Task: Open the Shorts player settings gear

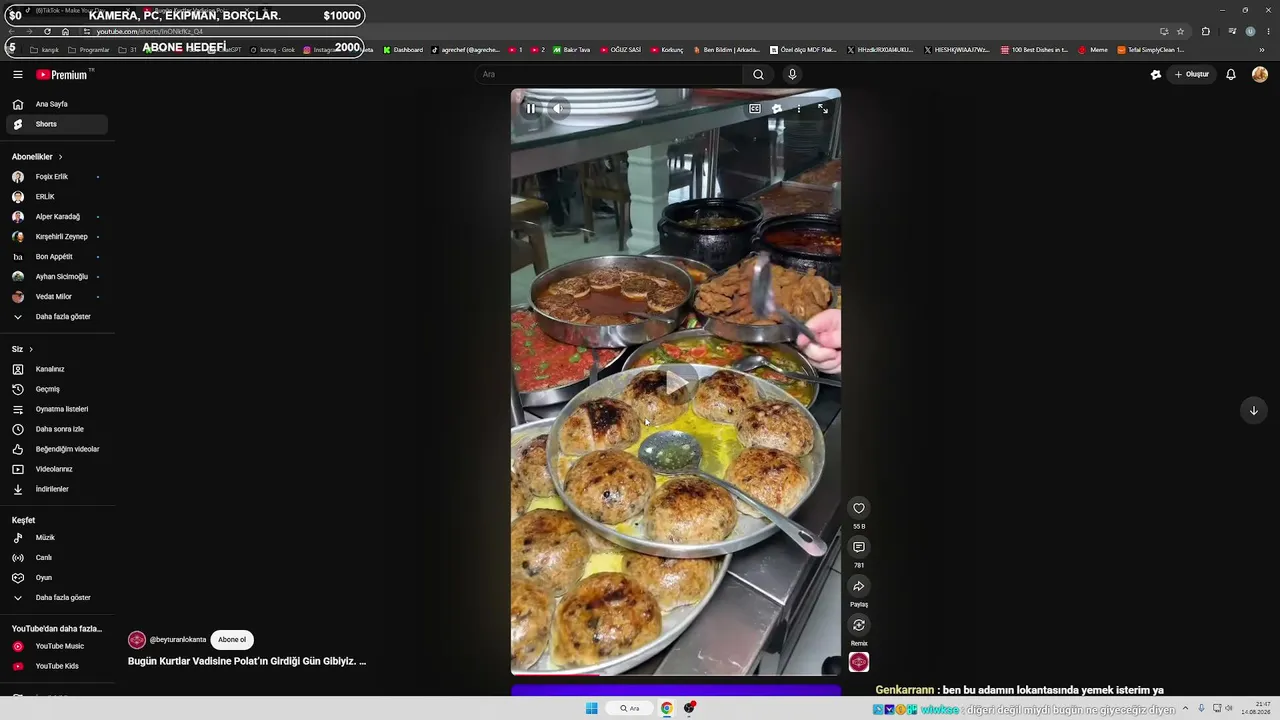Action: click(x=777, y=109)
